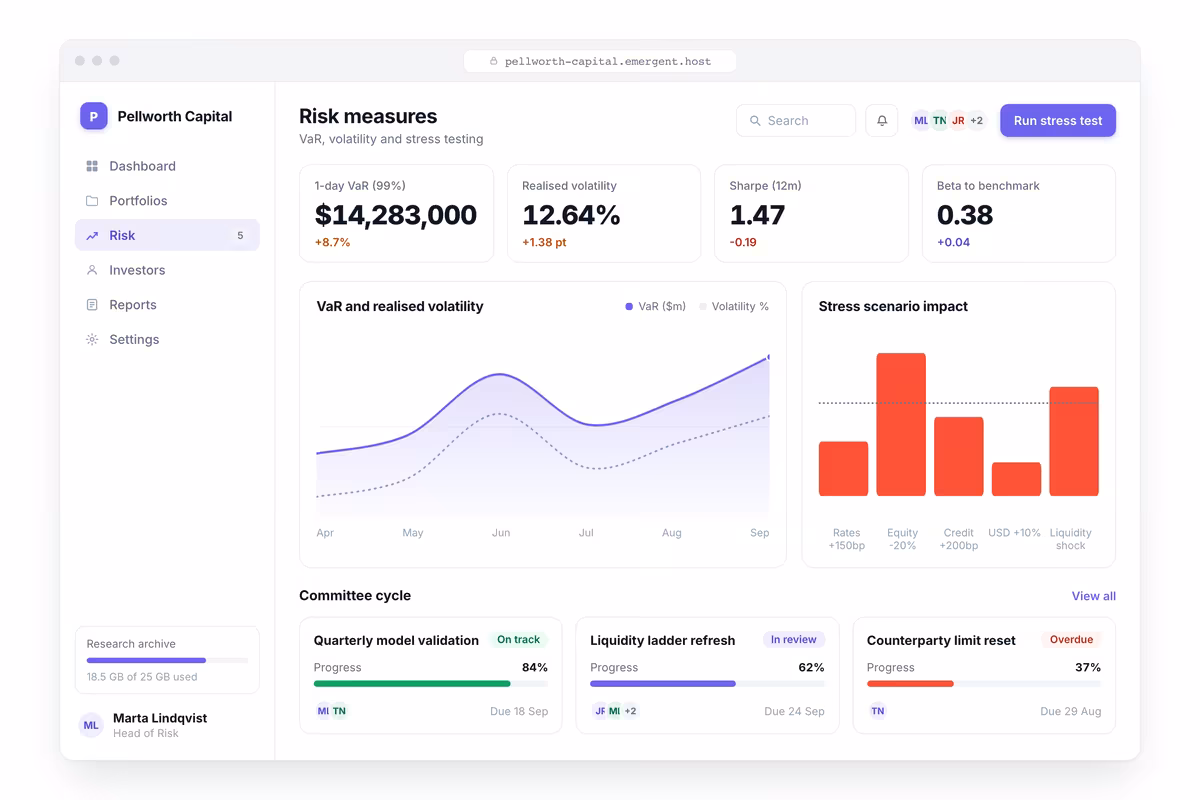The image size is (1200, 800).
Task: Open the Counterparty limit reset card
Action: 984,675
